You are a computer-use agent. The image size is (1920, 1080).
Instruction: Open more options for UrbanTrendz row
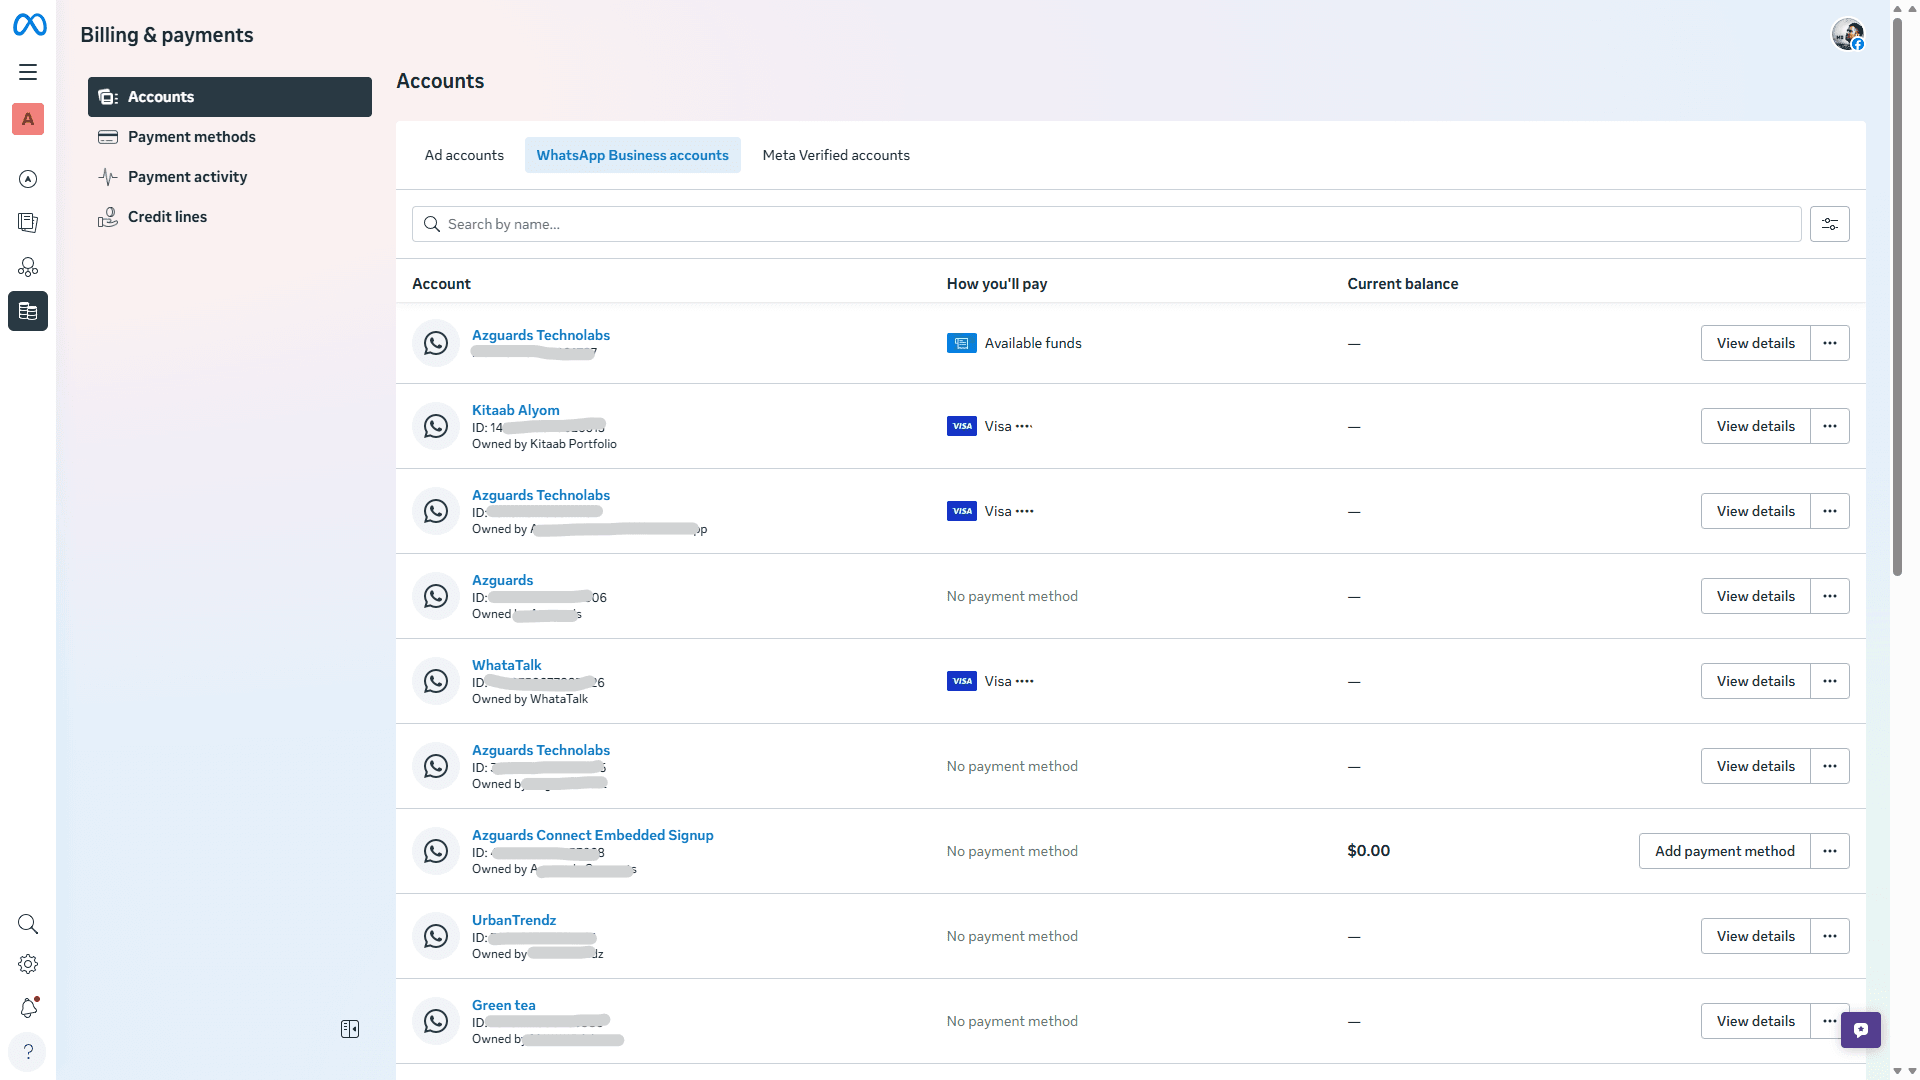tap(1830, 936)
